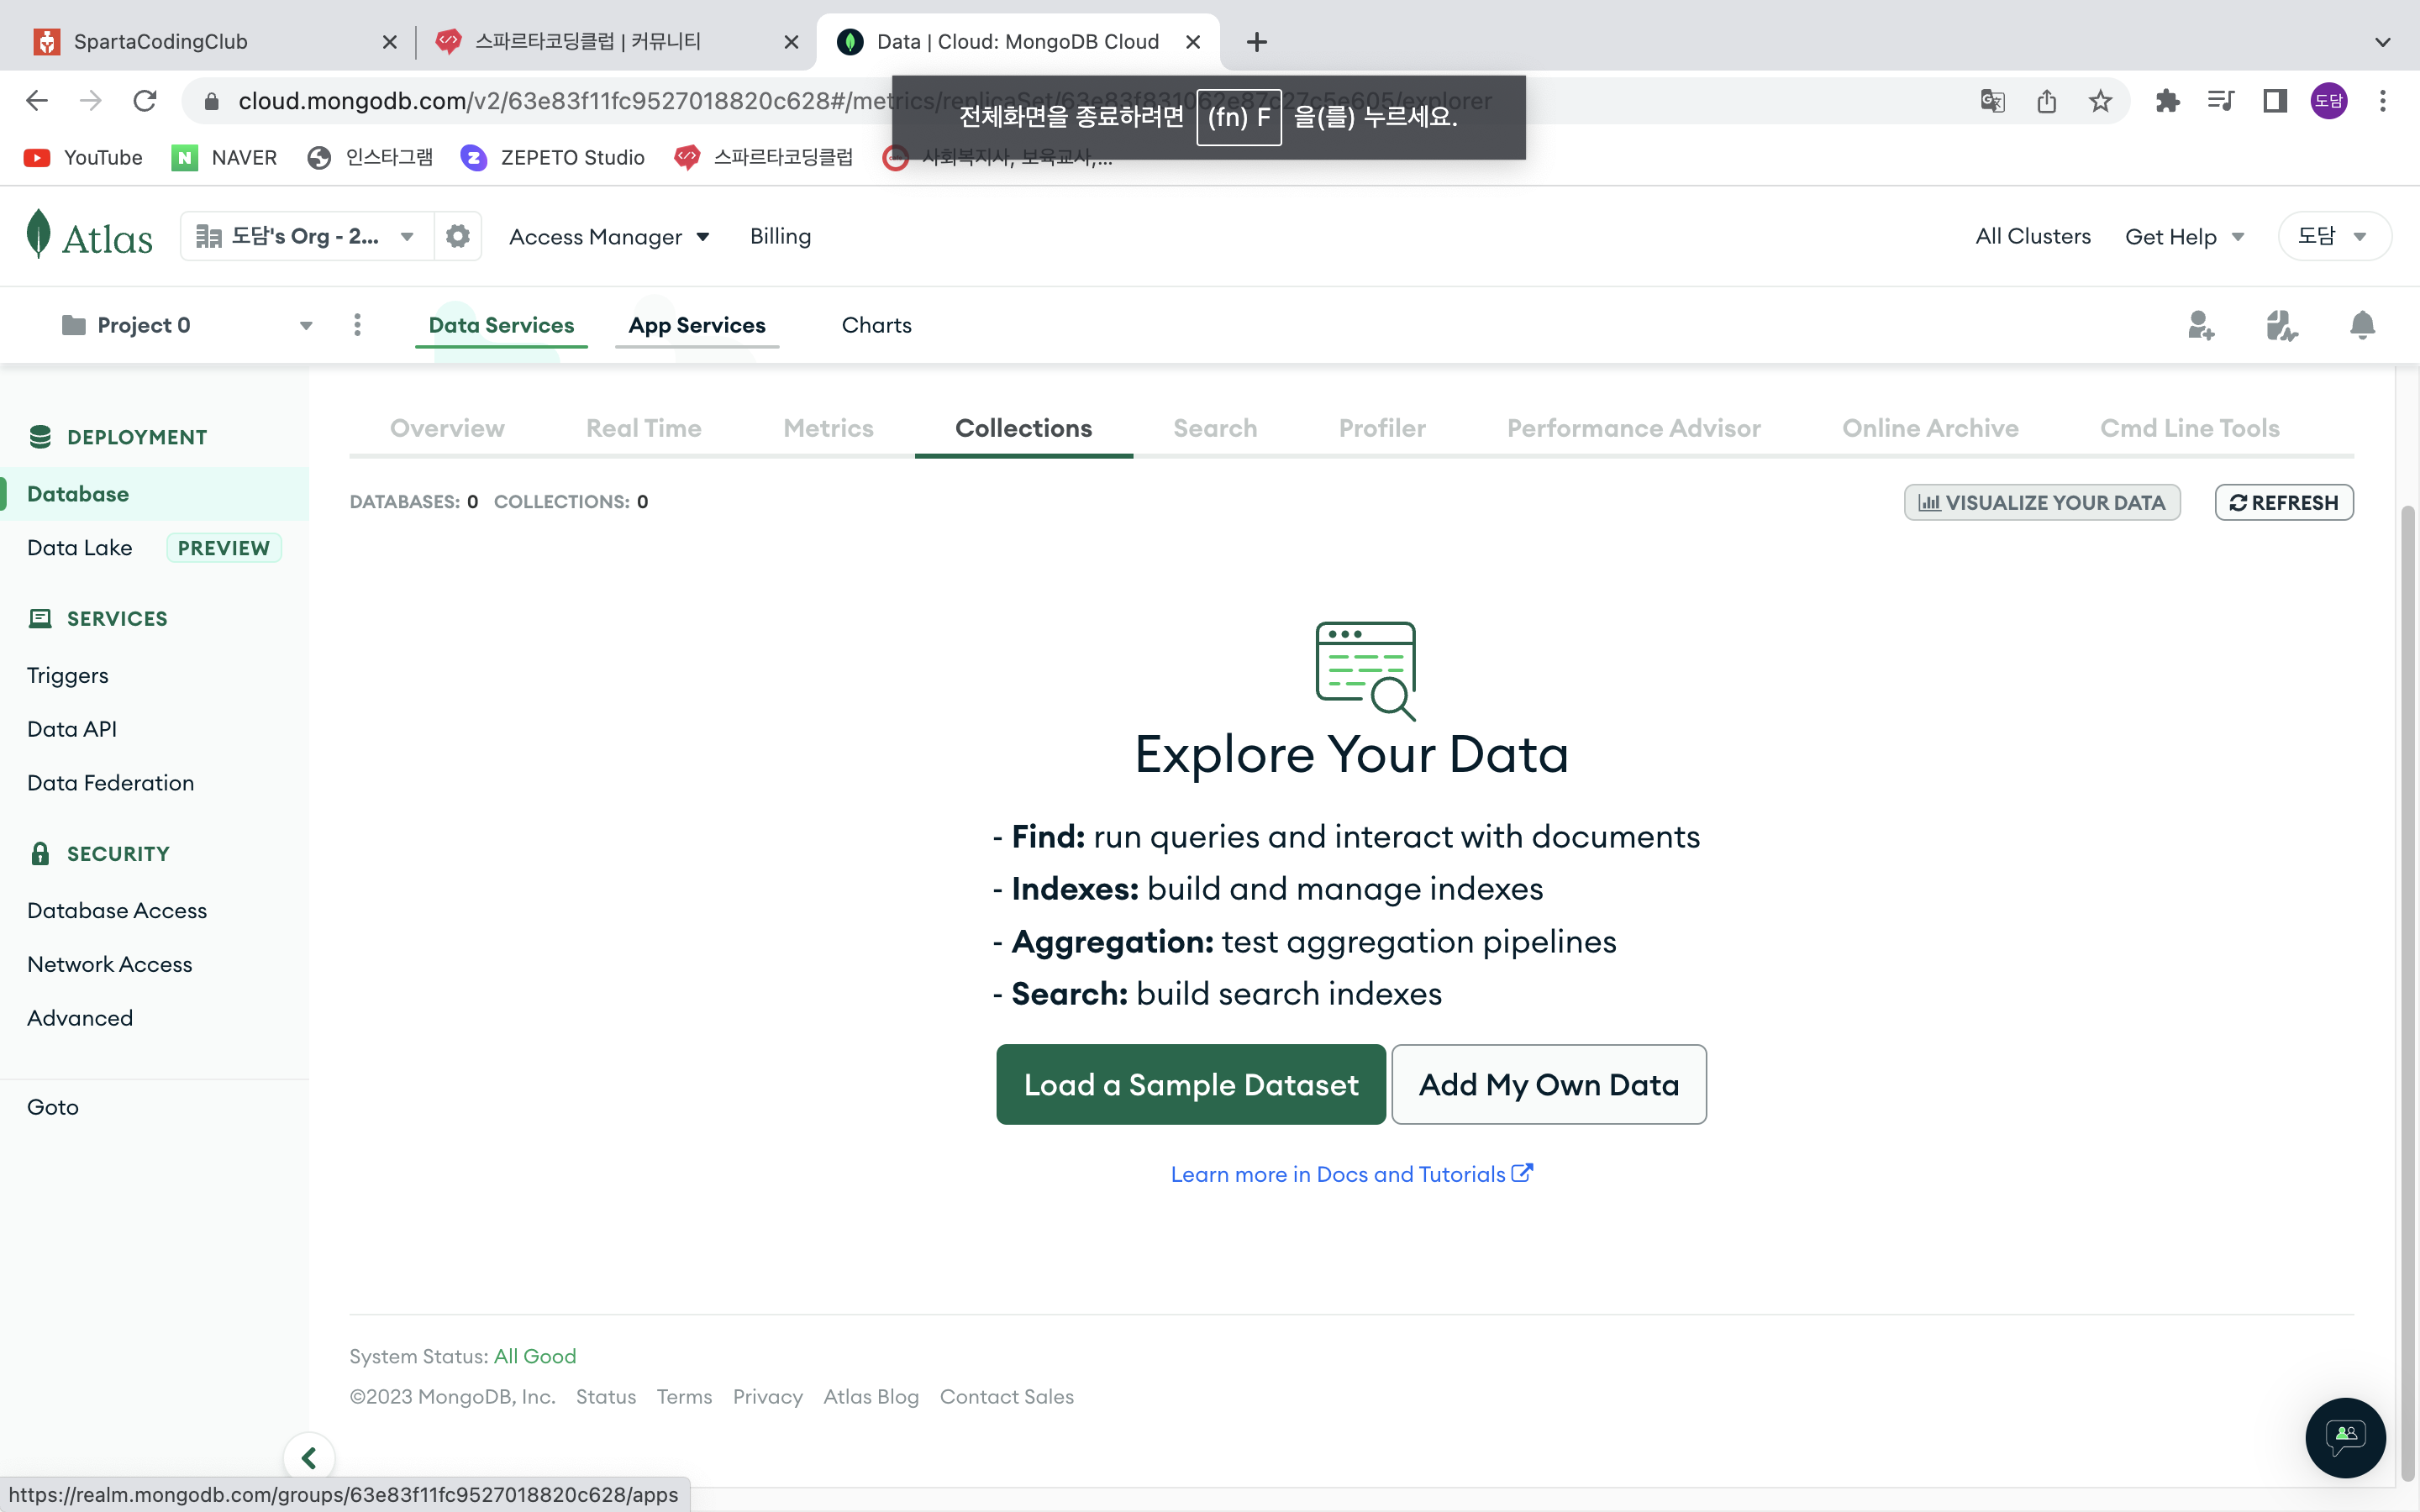This screenshot has height=1512, width=2420.
Task: Reload the current page
Action: tap(145, 100)
